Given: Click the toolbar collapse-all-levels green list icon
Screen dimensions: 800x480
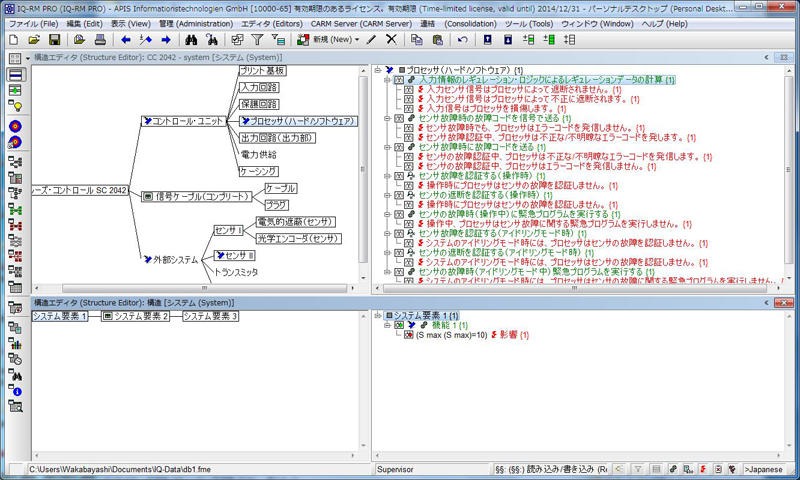Looking at the screenshot, I should (x=549, y=40).
